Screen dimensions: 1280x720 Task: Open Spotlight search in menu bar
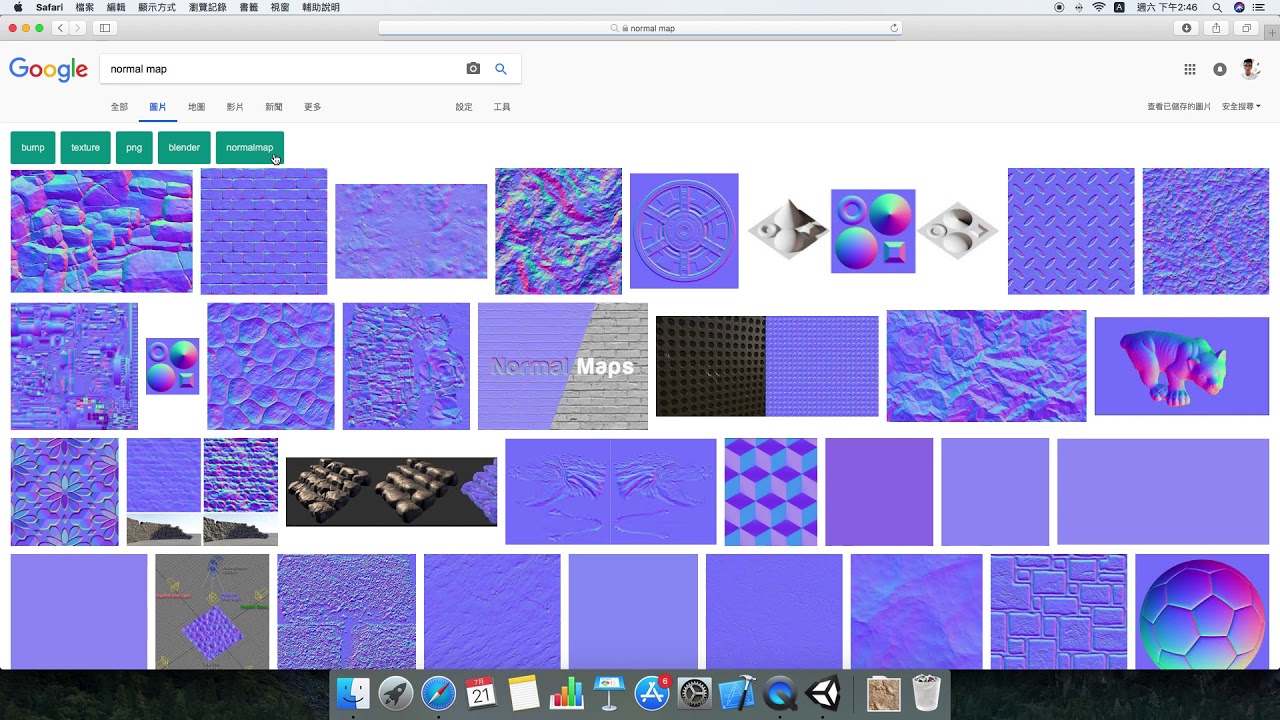(1217, 7)
